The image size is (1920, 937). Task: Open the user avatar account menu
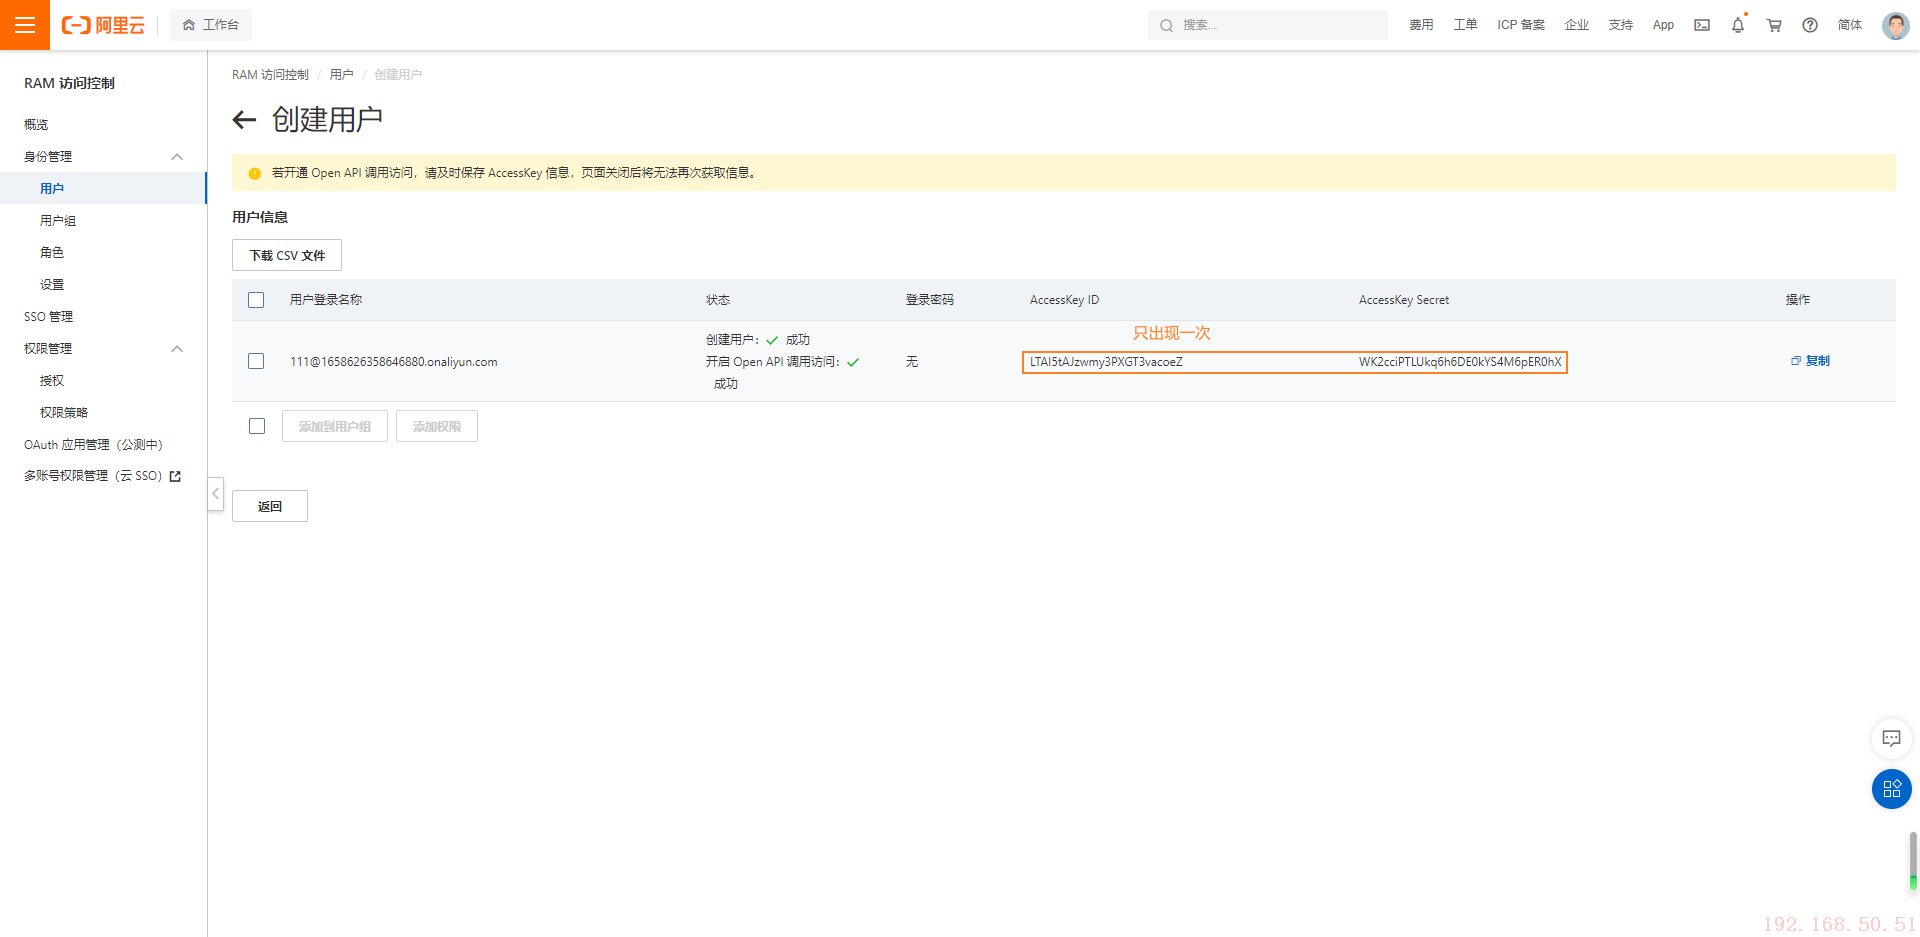pos(1896,25)
